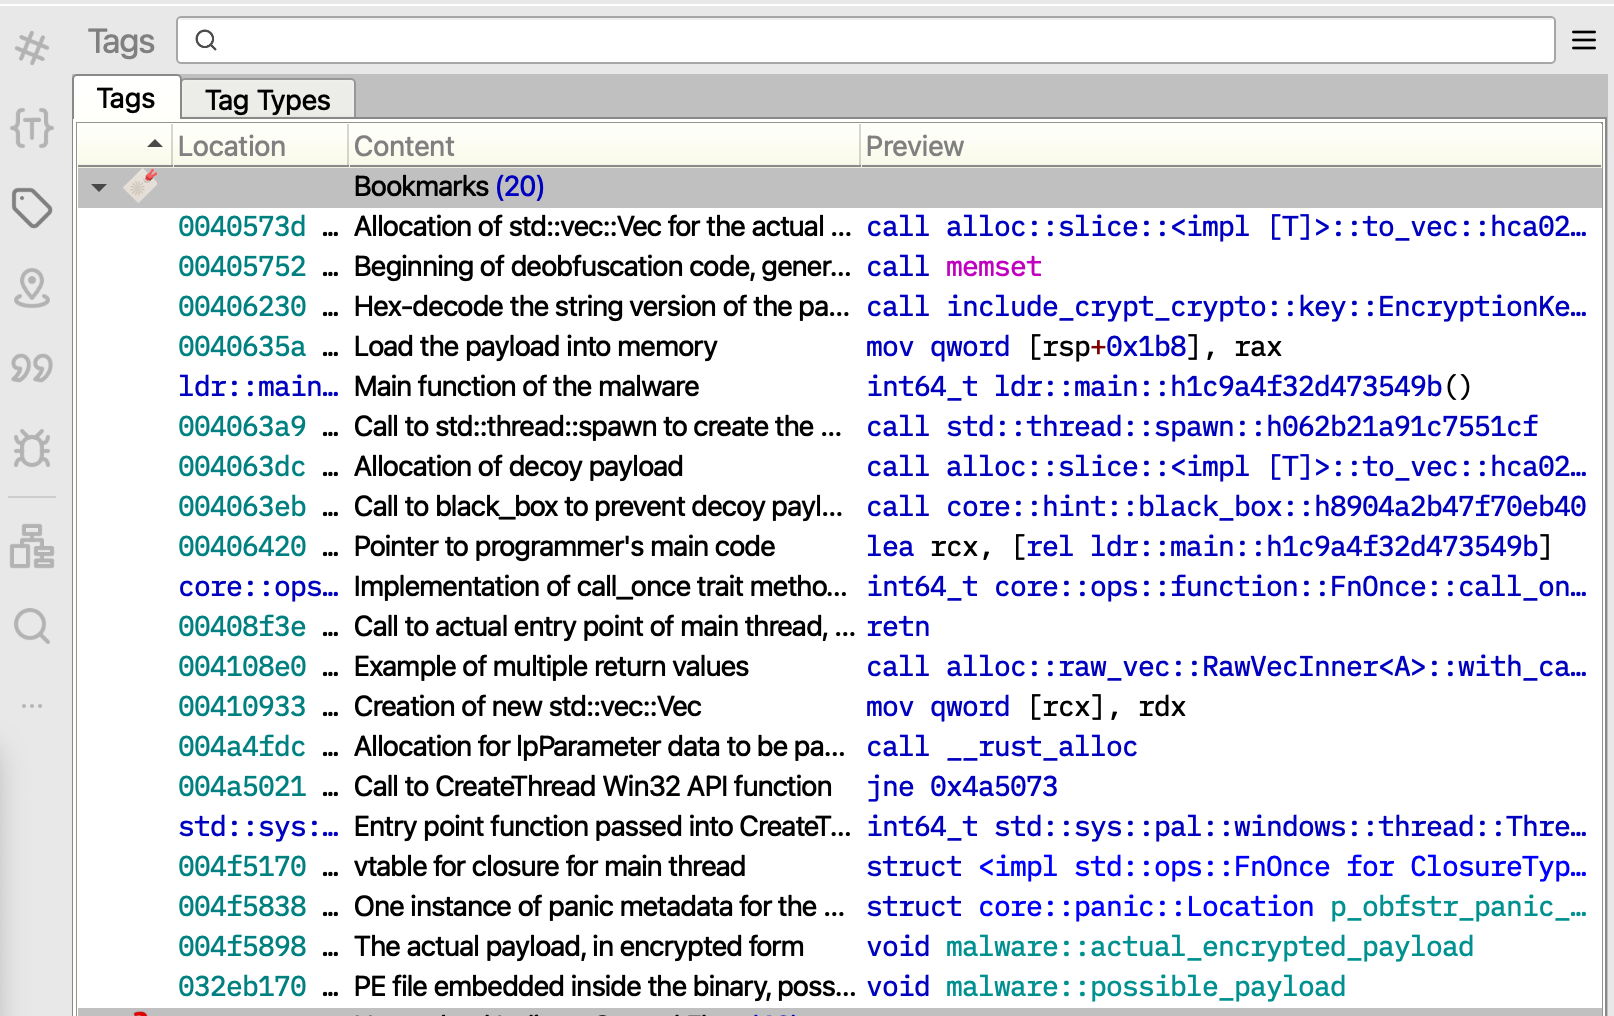Go to address 004063eb
The image size is (1614, 1016).
[x=242, y=507]
